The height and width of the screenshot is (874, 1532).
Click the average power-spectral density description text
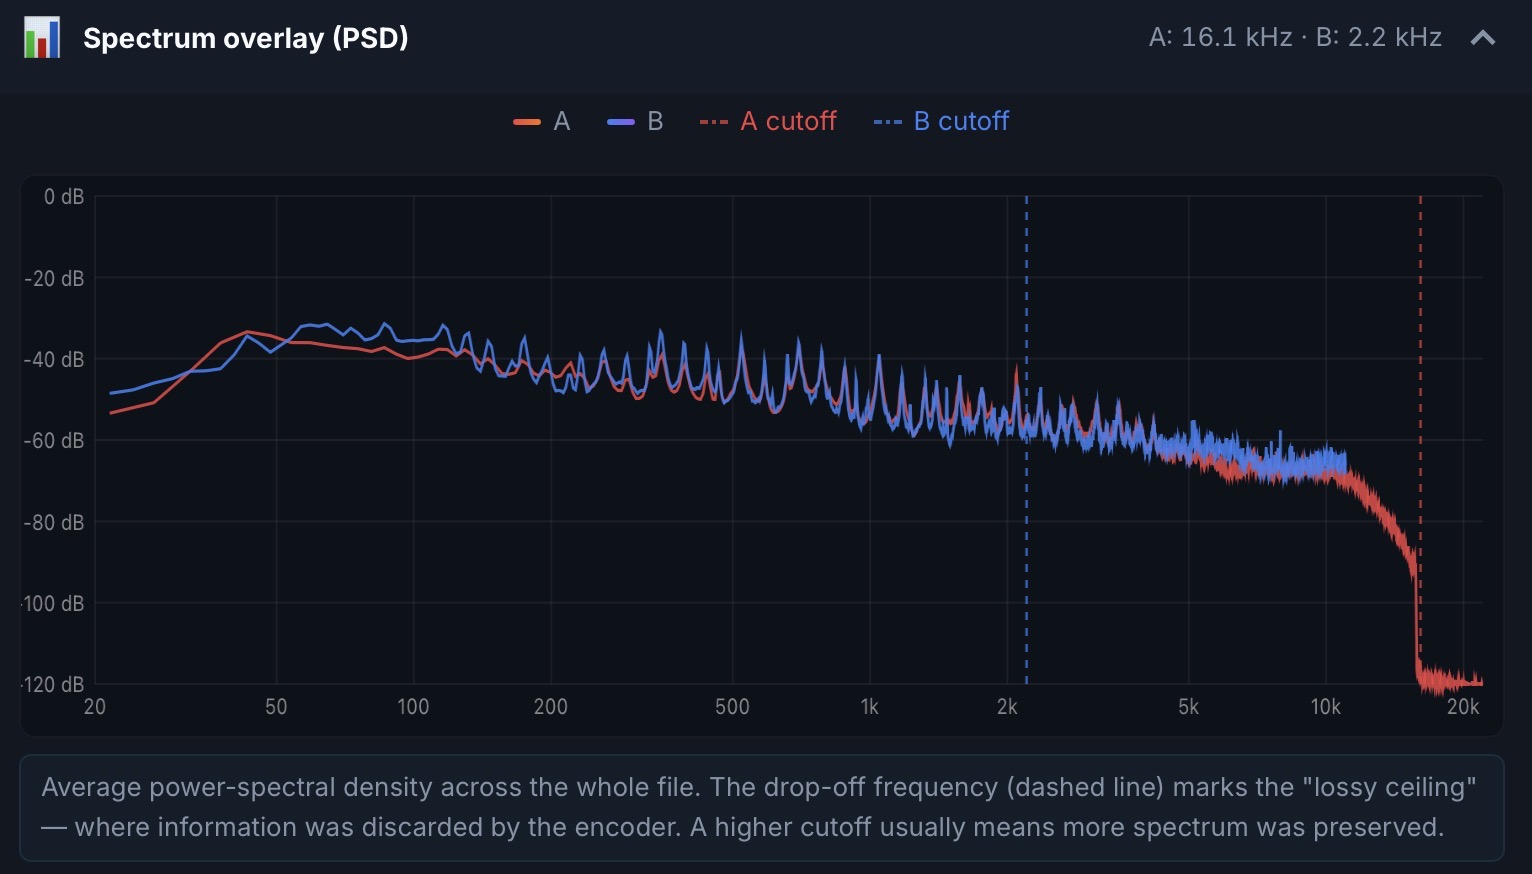(x=760, y=807)
